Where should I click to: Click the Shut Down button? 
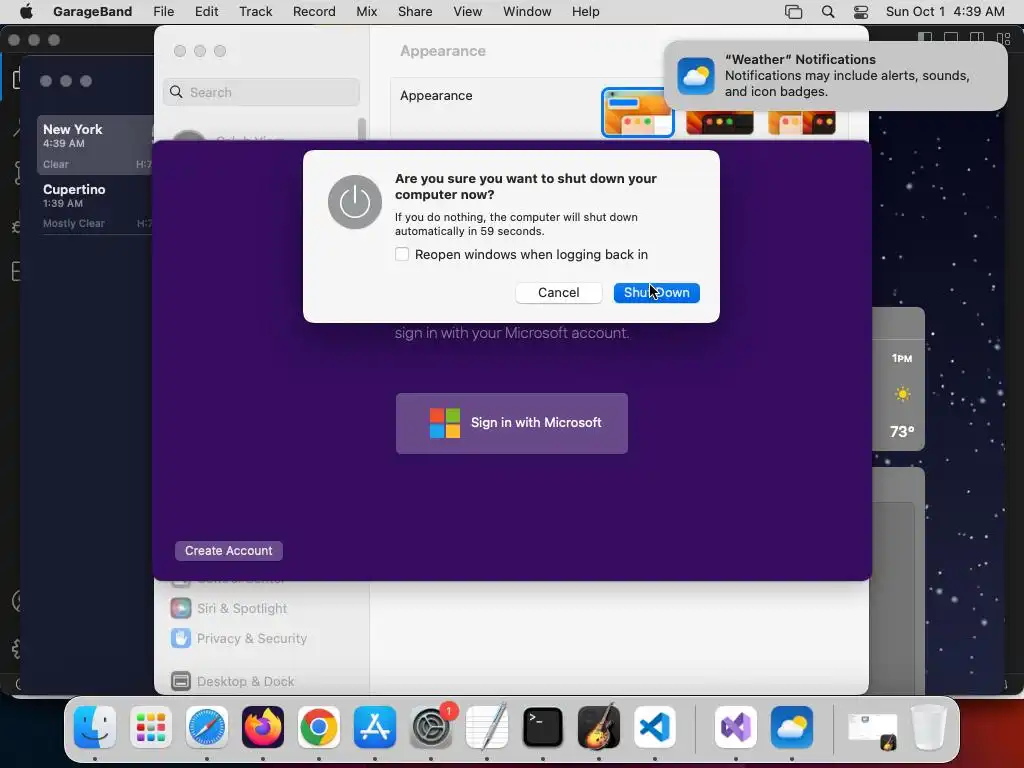[x=656, y=293]
